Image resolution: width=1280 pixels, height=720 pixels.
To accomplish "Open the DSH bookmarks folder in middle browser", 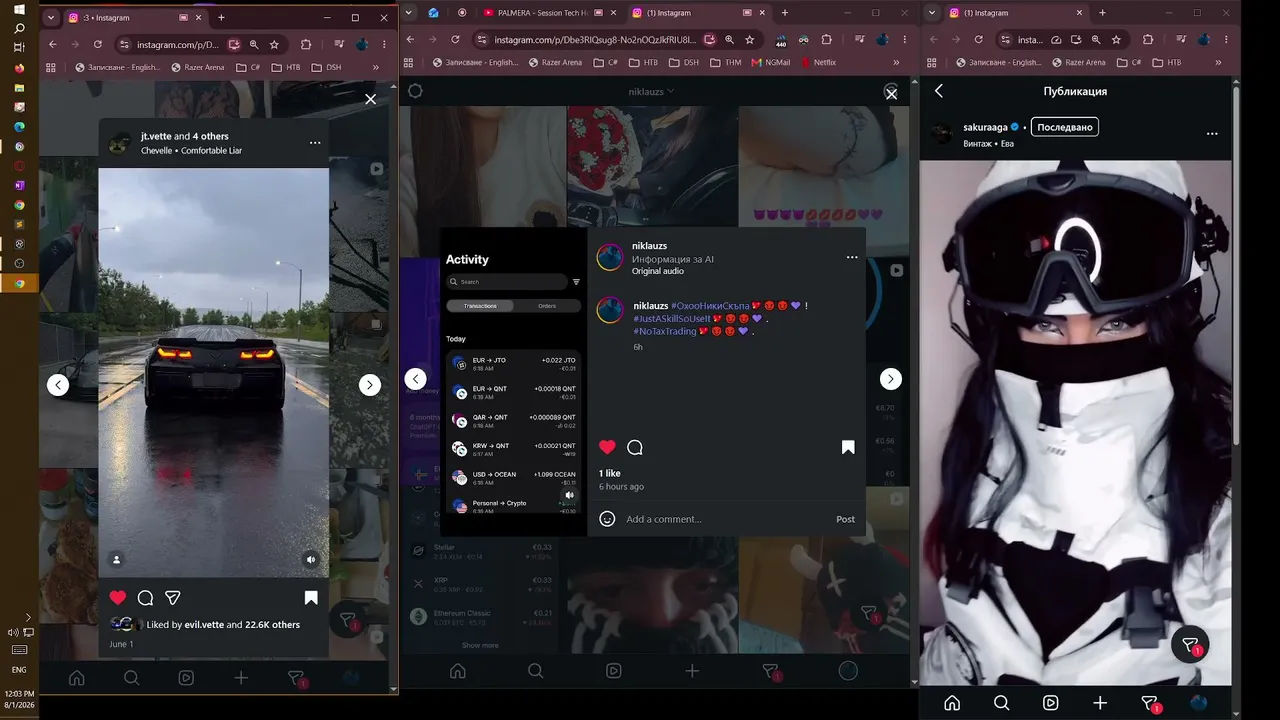I will (684, 62).
